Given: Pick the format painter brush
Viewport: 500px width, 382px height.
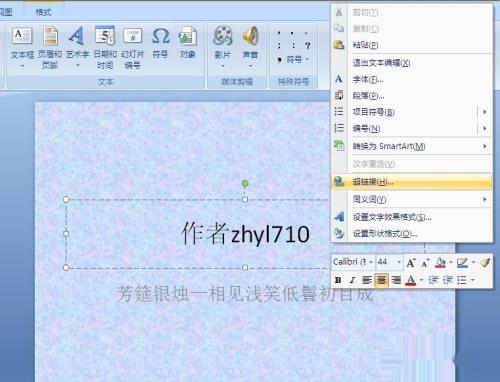Looking at the screenshot, I should tap(485, 263).
